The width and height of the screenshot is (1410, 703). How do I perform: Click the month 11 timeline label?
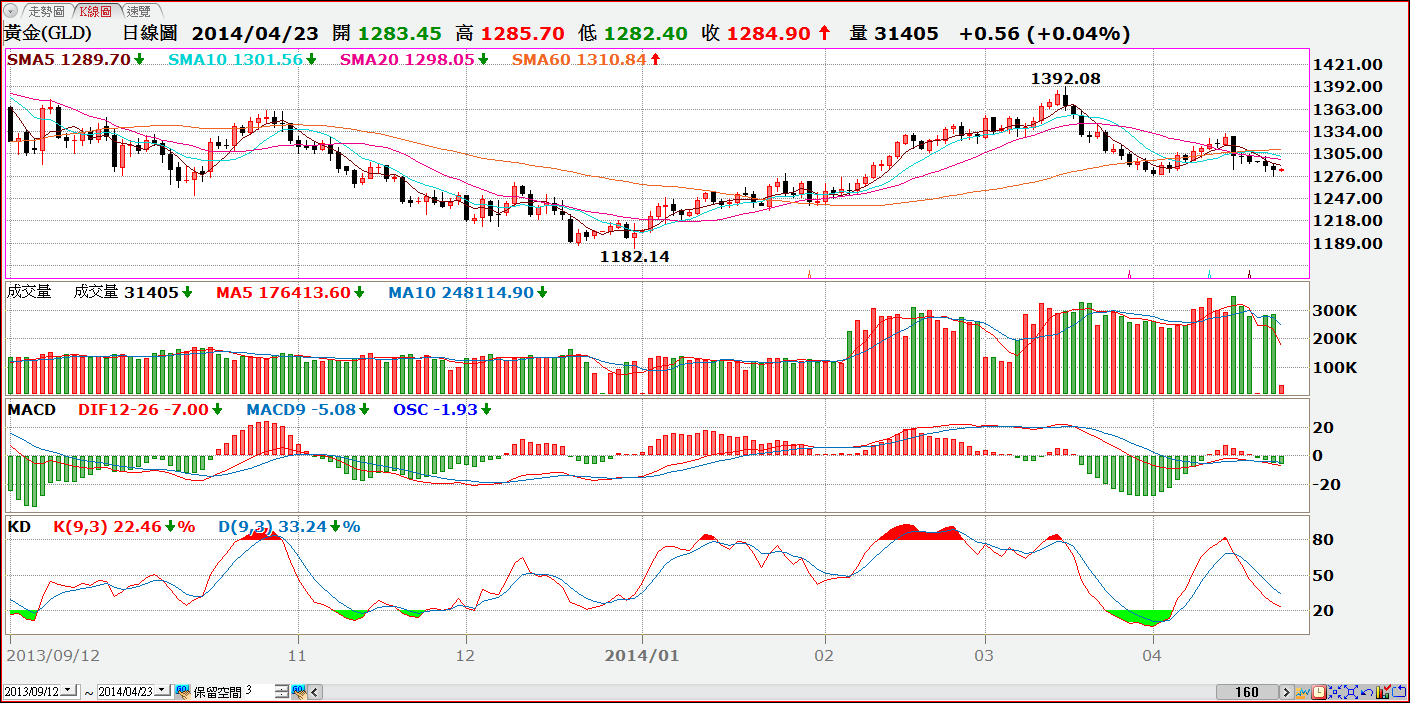pyautogui.click(x=296, y=656)
